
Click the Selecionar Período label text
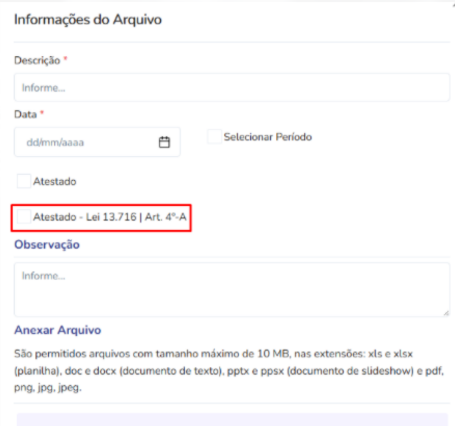tap(268, 137)
